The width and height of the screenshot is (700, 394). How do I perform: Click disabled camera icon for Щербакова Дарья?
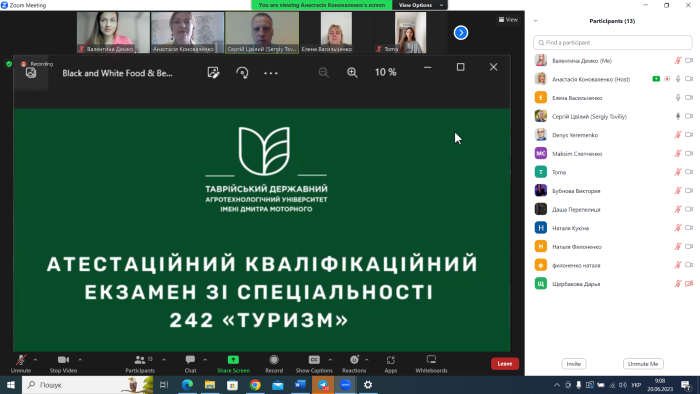coord(689,283)
